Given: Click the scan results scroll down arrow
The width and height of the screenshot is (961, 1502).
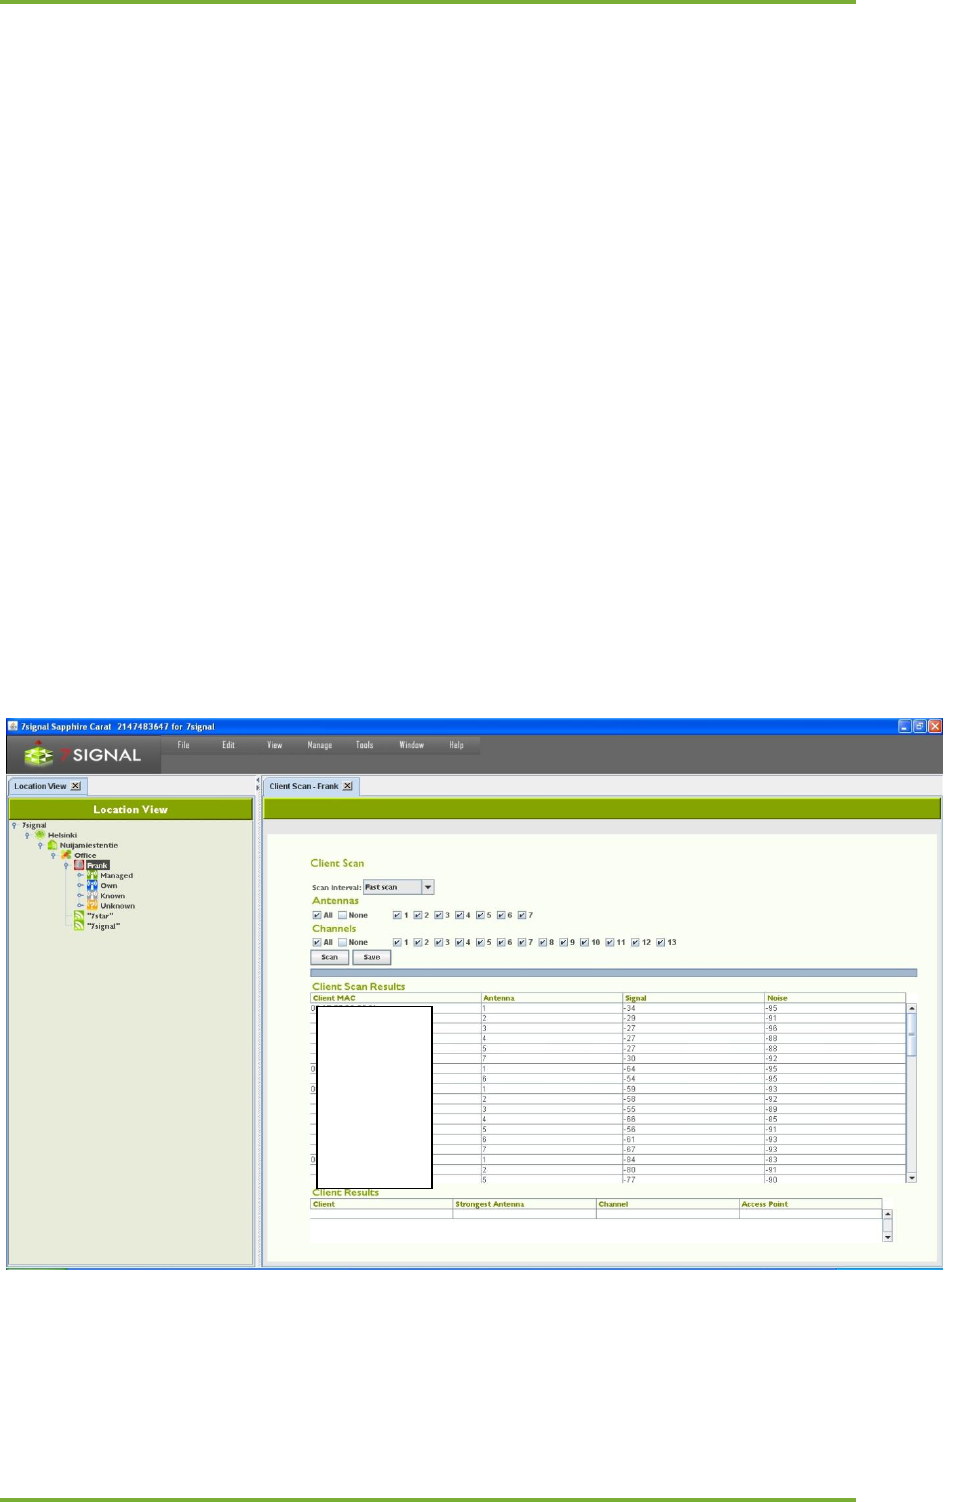Looking at the screenshot, I should coord(912,1179).
